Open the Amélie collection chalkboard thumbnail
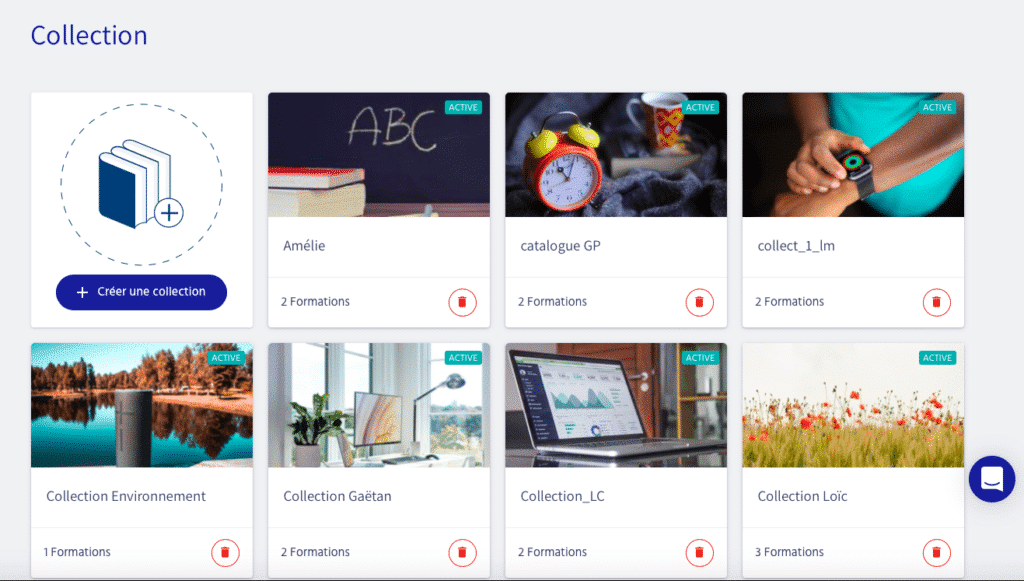Viewport: 1024px width, 581px height. pos(379,155)
